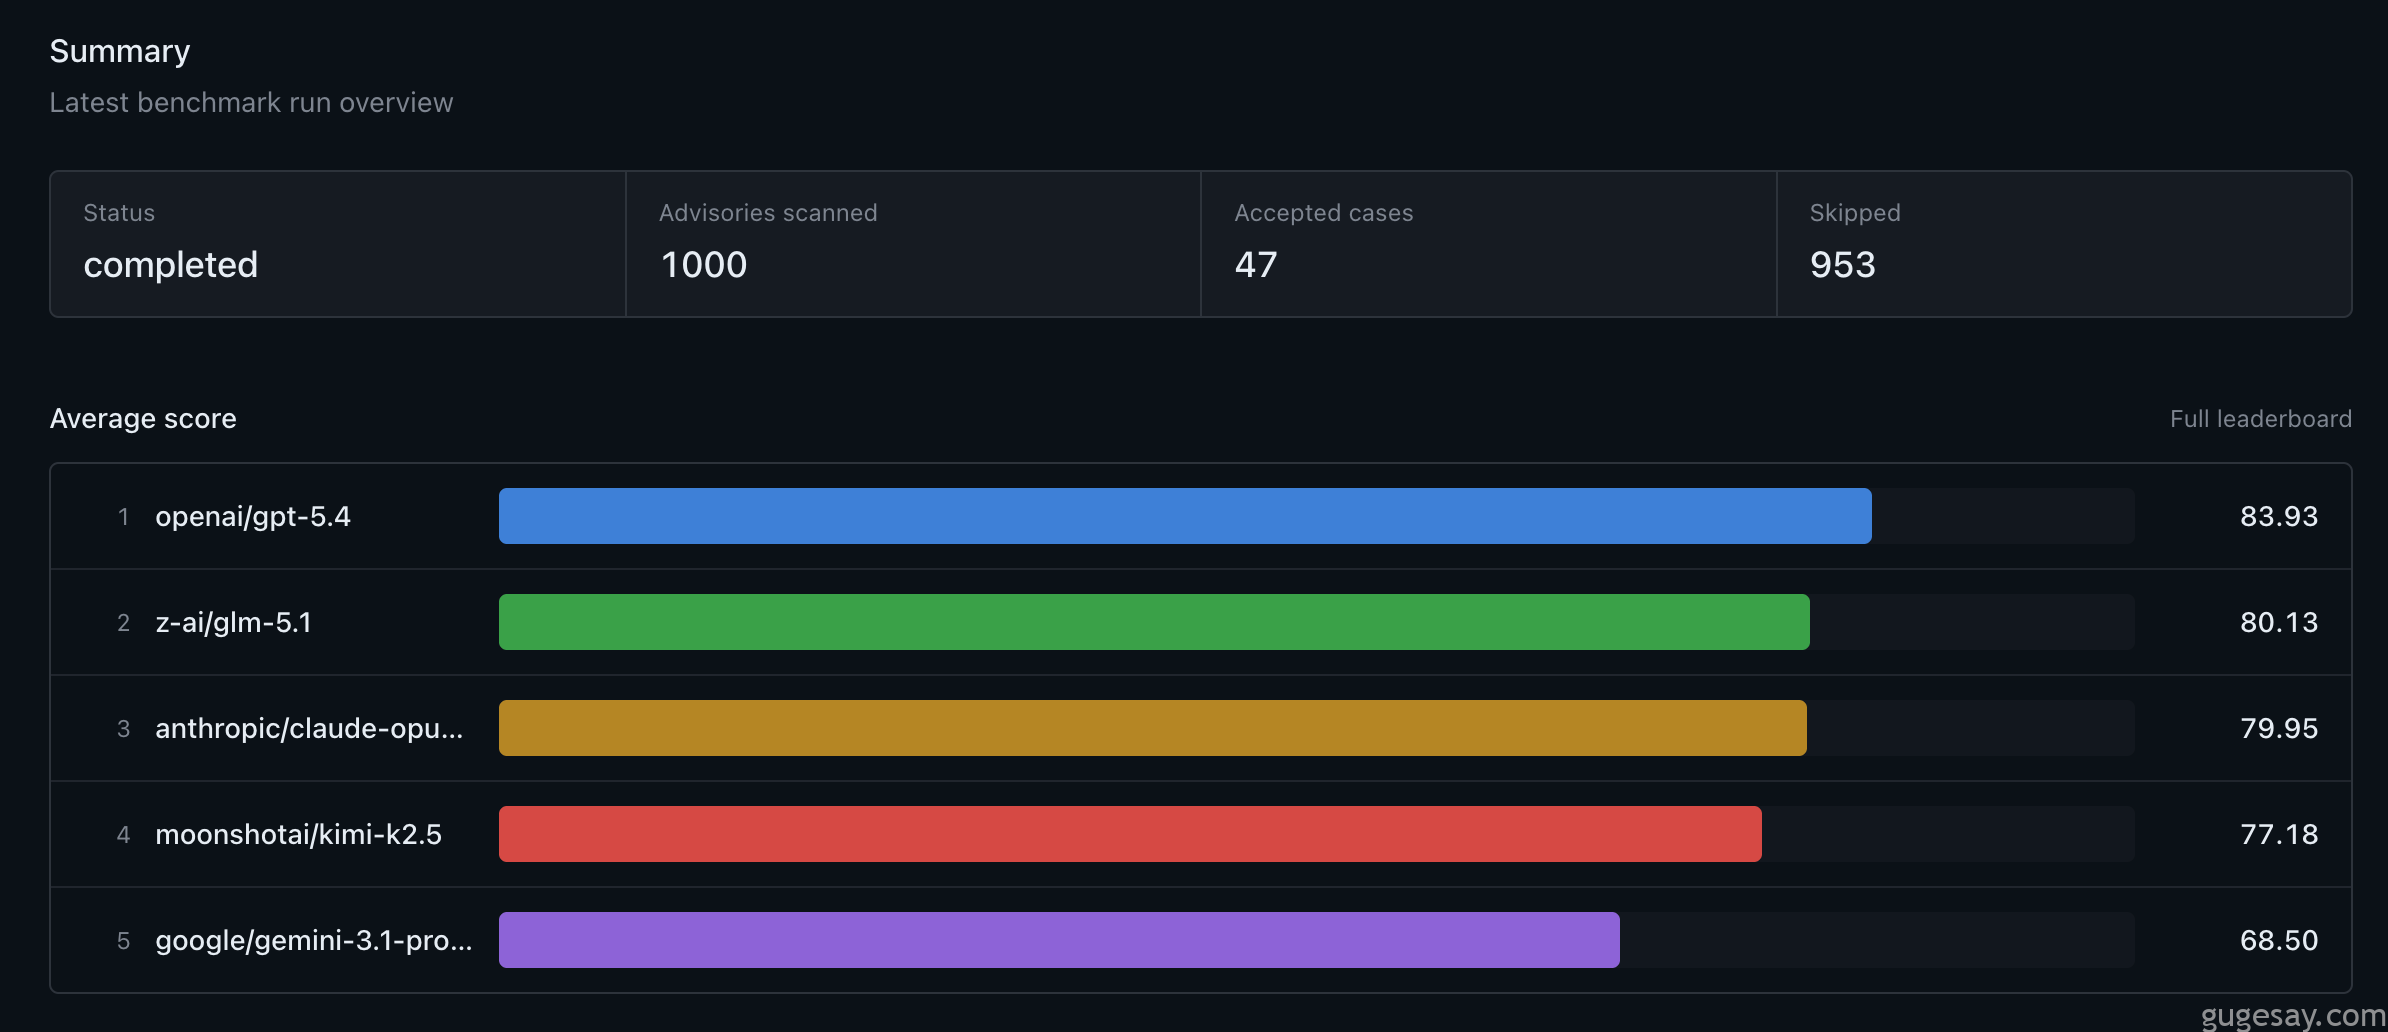Click the 80.13 score value
2388x1032 pixels.
(2278, 623)
